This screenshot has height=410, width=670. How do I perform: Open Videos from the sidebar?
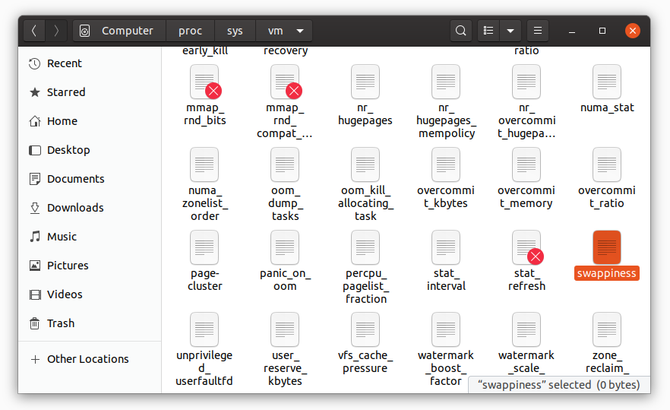[x=90, y=295]
